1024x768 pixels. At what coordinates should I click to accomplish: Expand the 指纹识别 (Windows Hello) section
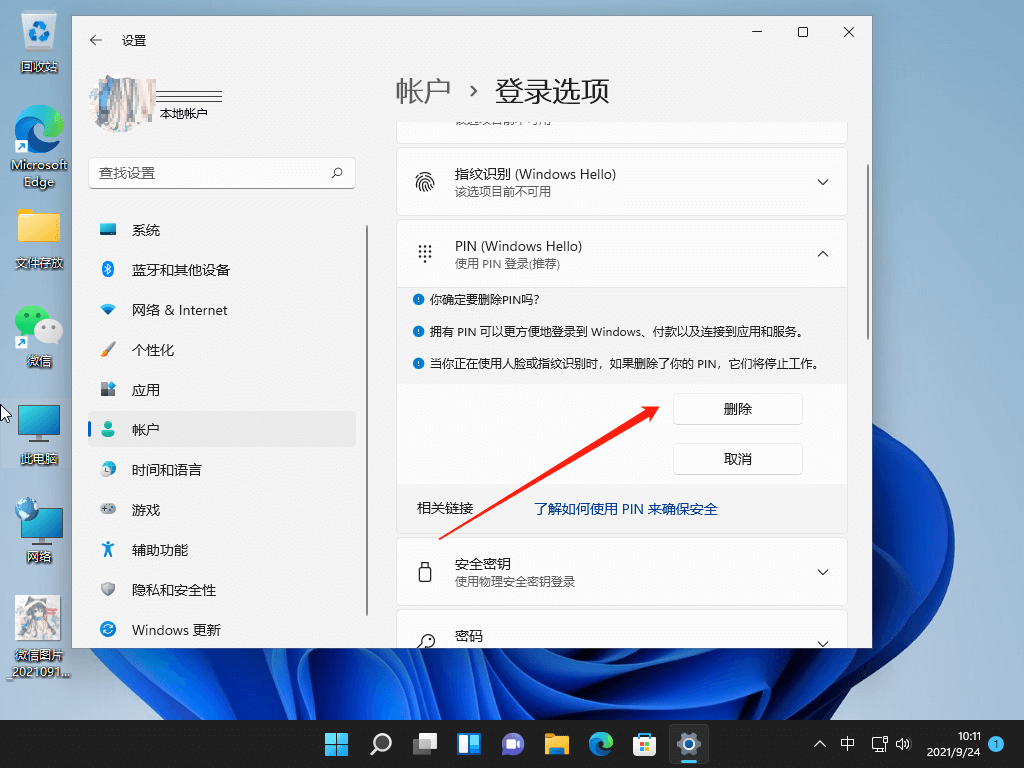point(822,181)
